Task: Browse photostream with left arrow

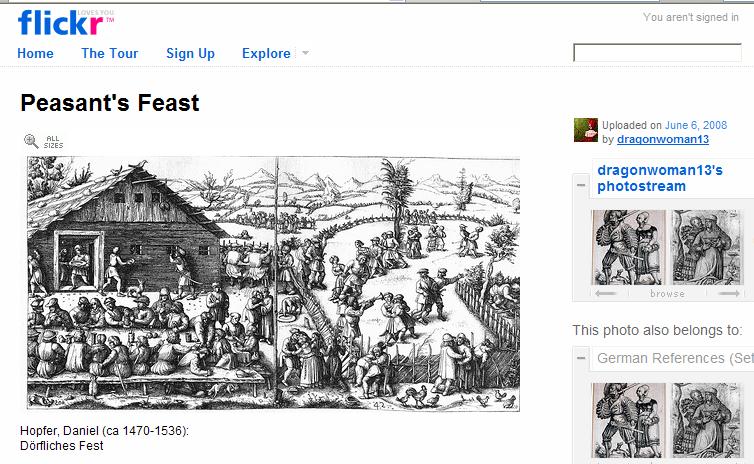Action: point(605,293)
